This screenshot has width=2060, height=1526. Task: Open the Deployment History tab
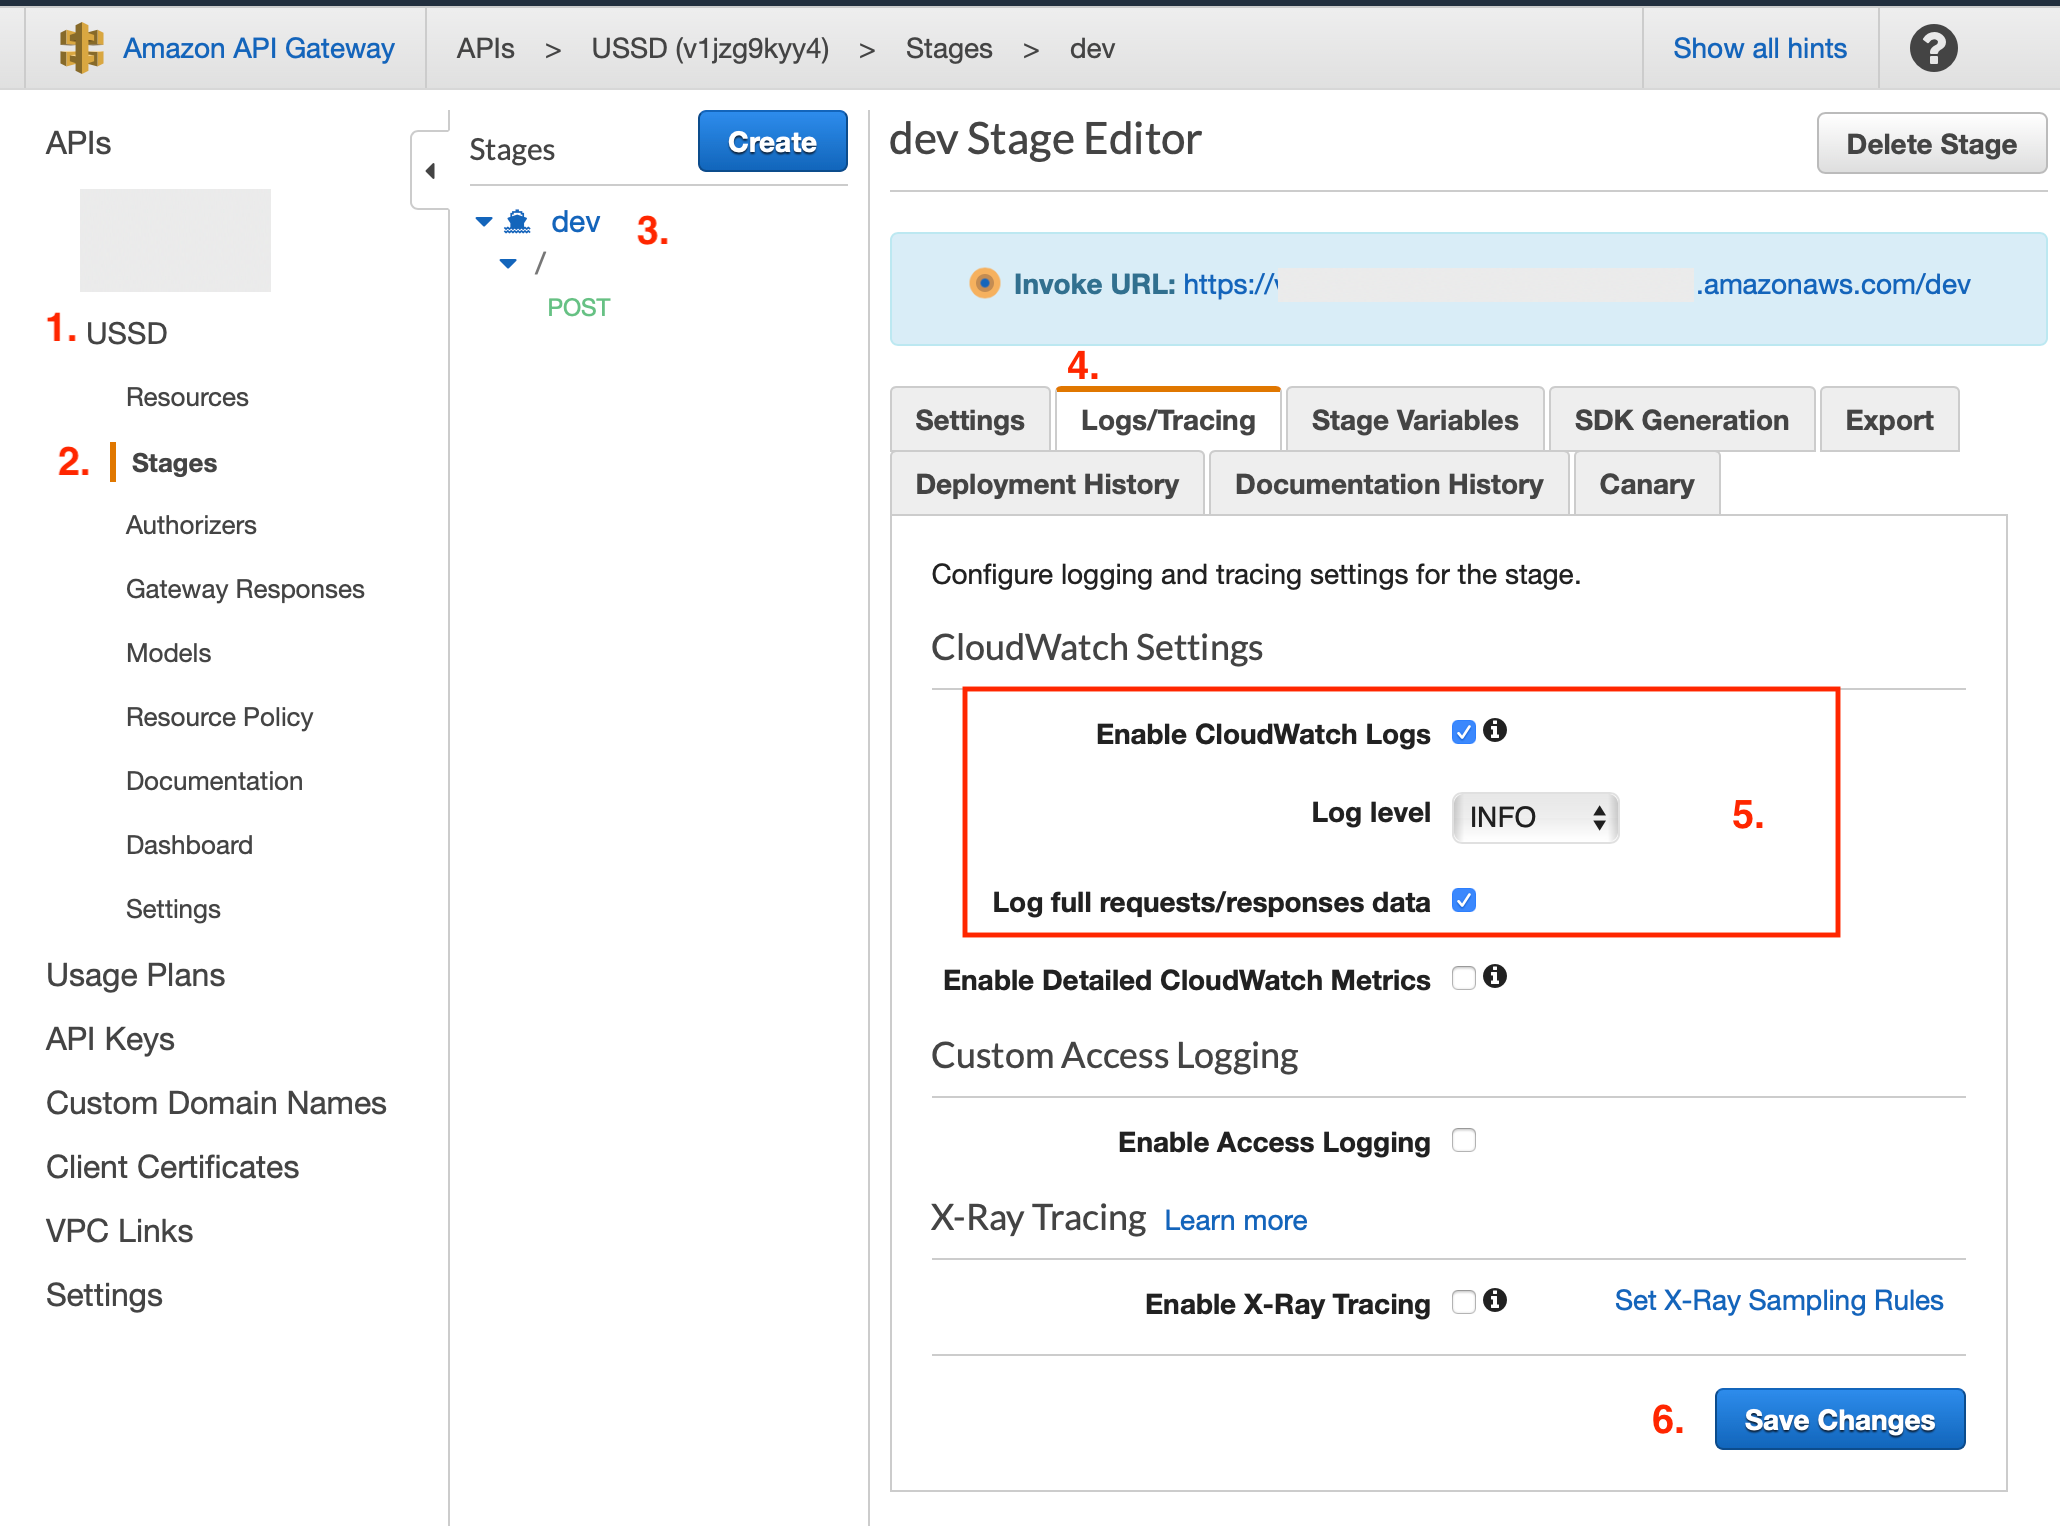1047,484
